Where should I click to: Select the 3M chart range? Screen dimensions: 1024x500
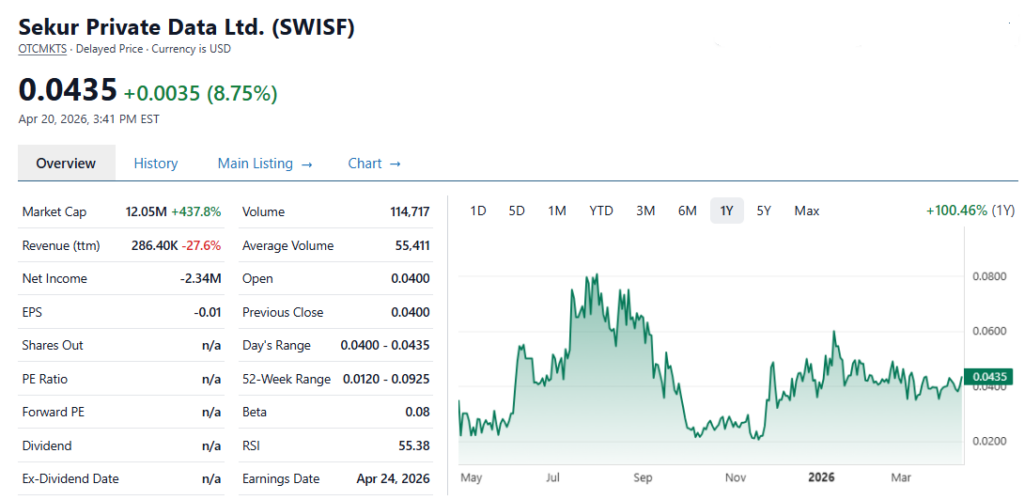coord(645,211)
